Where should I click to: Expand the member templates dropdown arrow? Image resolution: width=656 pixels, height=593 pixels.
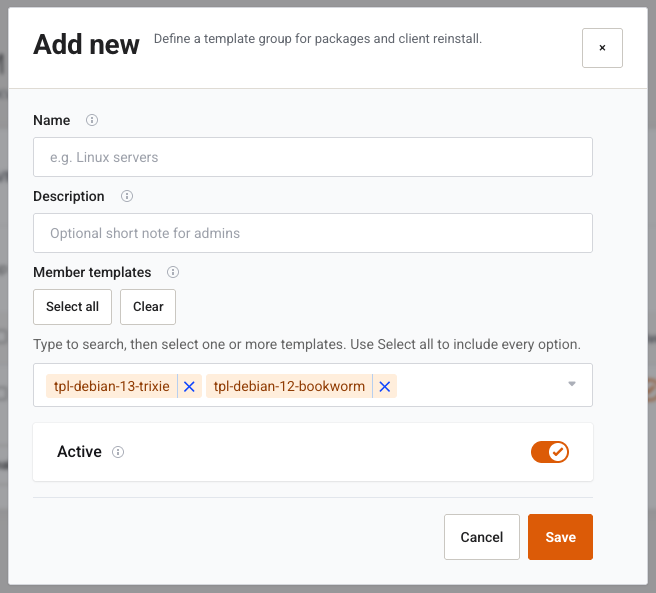(572, 384)
